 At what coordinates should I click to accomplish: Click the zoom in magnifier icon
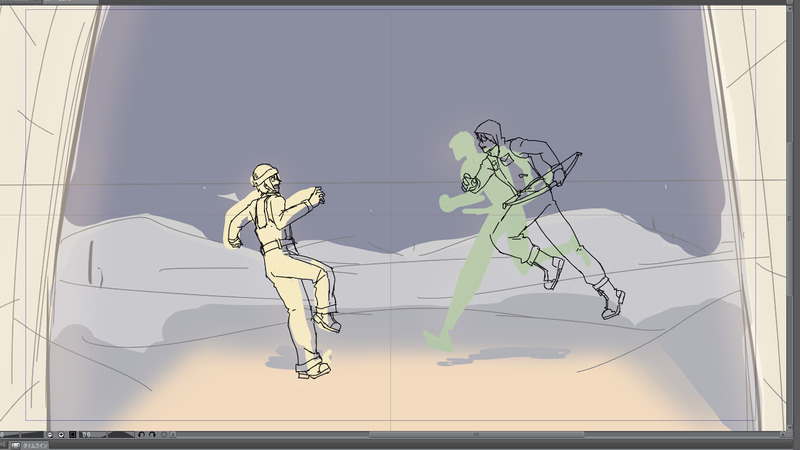pos(61,435)
